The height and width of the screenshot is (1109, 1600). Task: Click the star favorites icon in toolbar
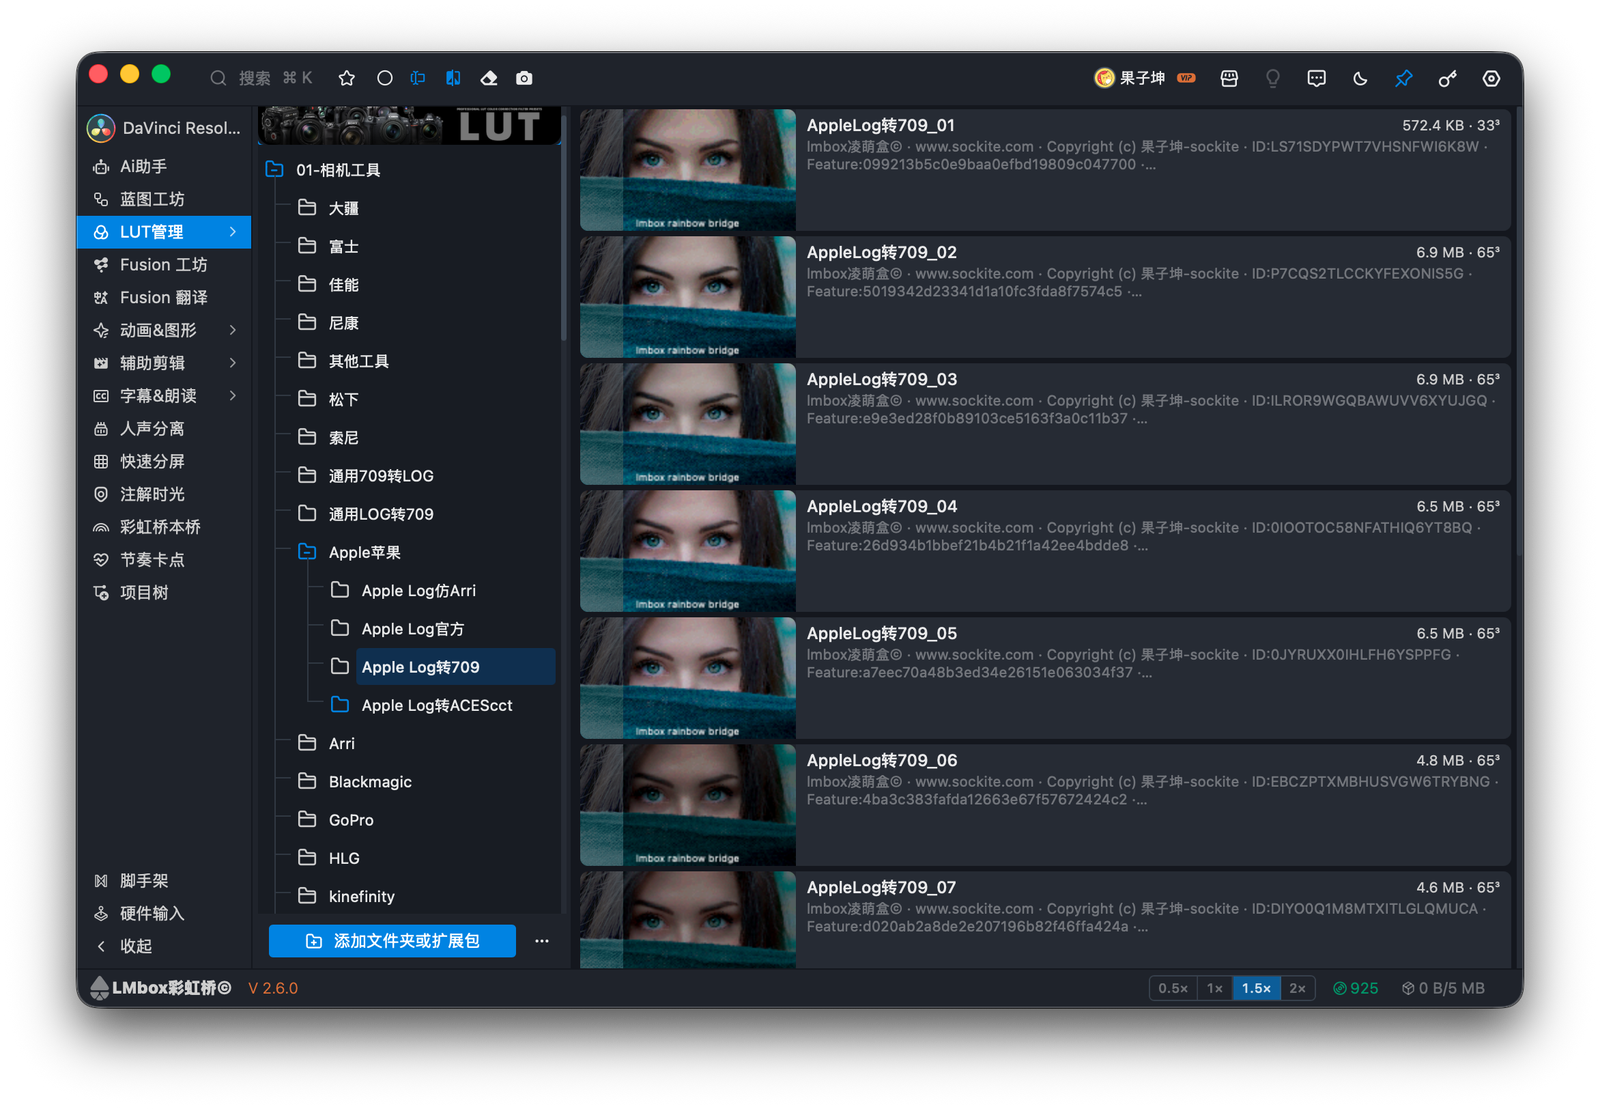click(347, 78)
